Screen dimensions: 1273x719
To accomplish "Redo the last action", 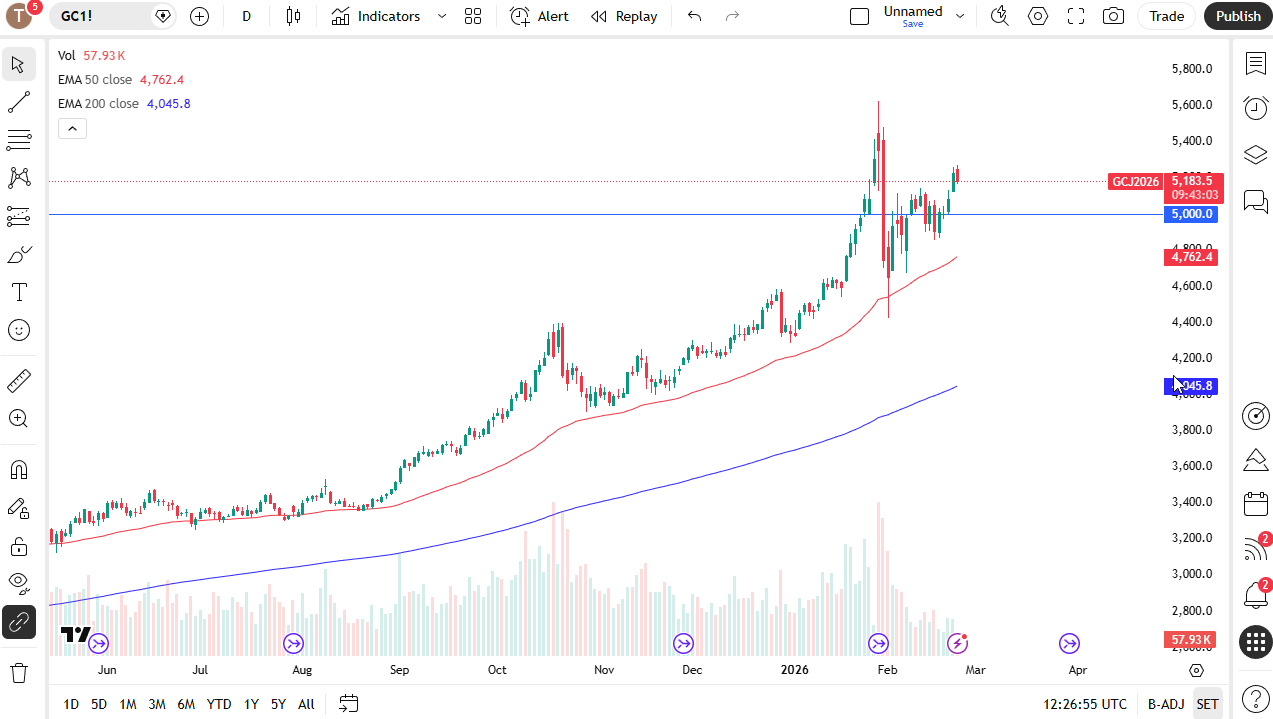I will pos(732,16).
